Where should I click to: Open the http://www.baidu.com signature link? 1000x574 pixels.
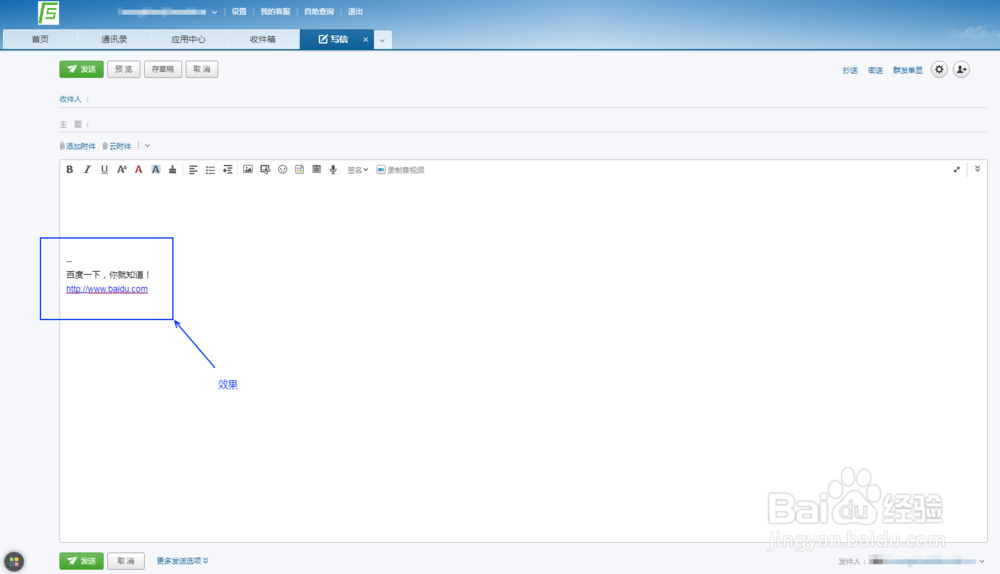(107, 289)
